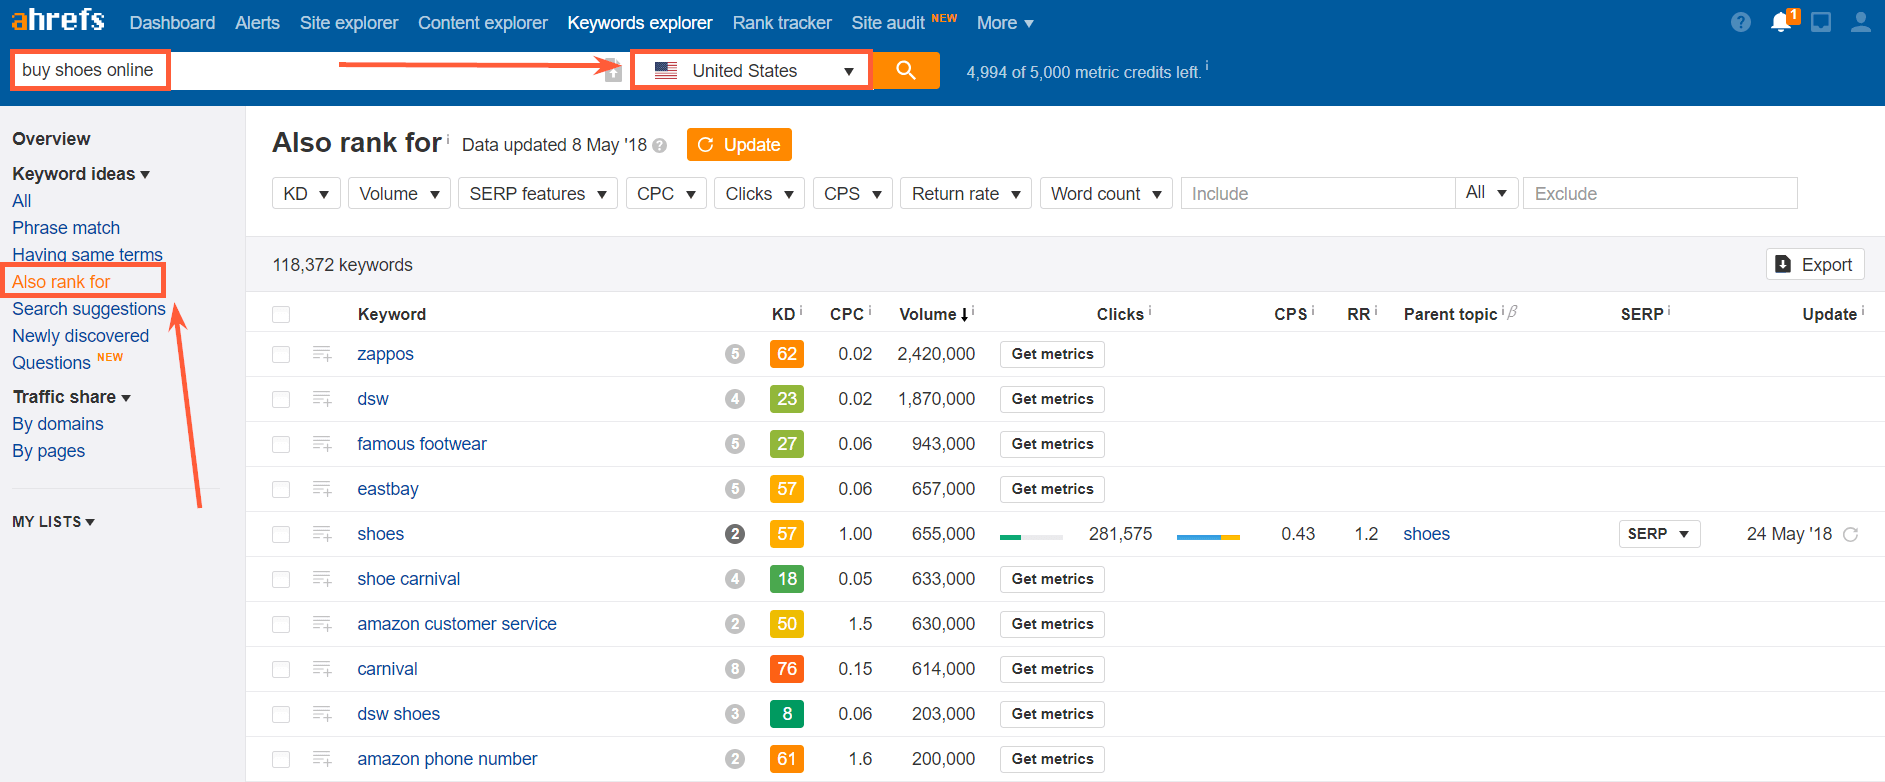The width and height of the screenshot is (1885, 782).
Task: Open the notifications bell
Action: (1781, 22)
